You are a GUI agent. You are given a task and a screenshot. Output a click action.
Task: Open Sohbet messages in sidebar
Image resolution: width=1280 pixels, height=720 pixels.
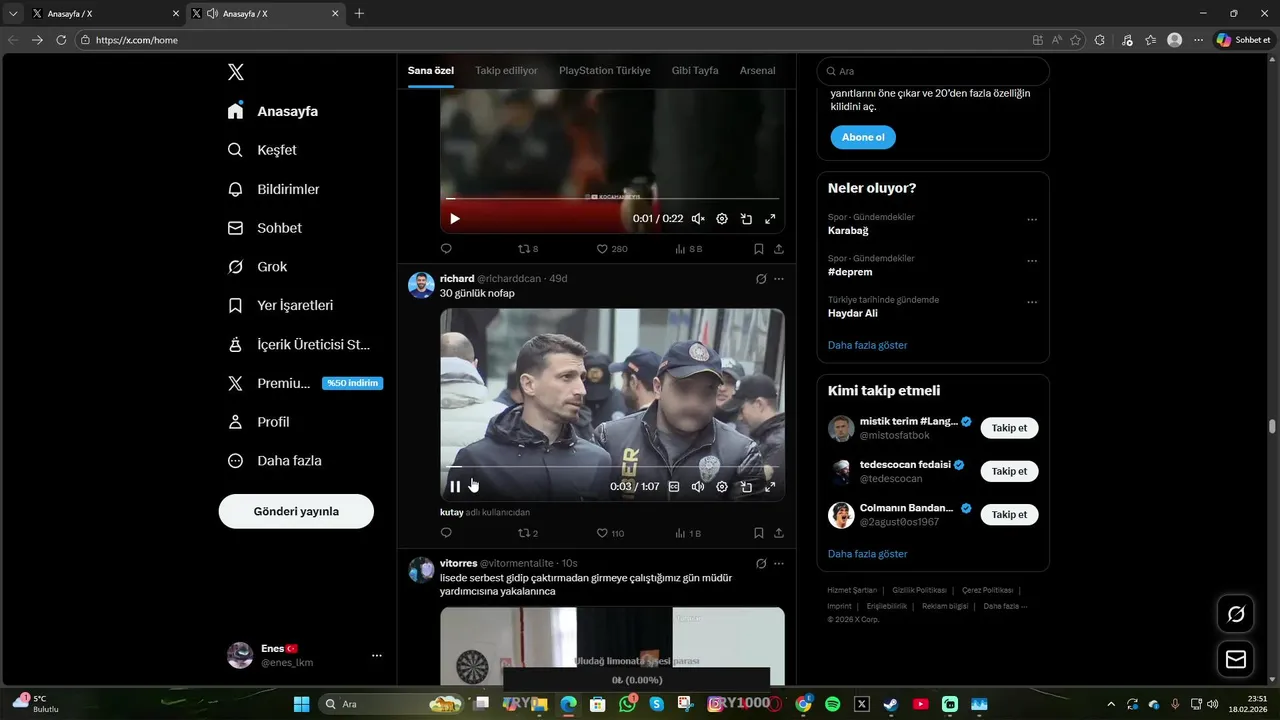(265, 228)
